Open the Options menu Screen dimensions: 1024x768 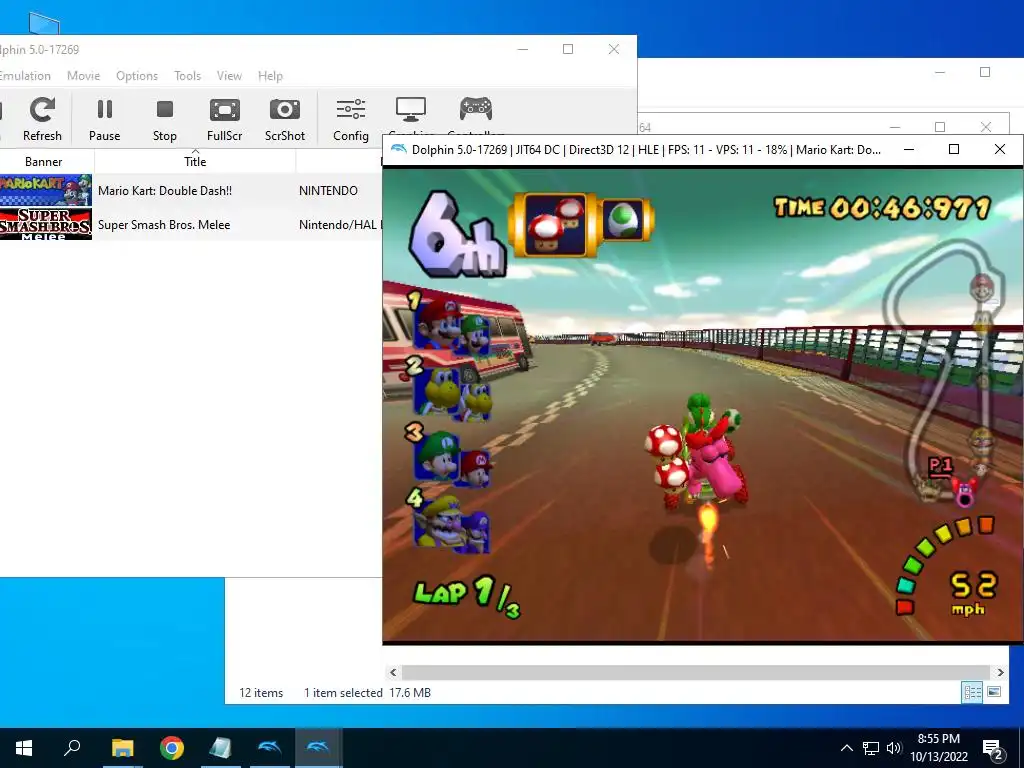pyautogui.click(x=136, y=76)
